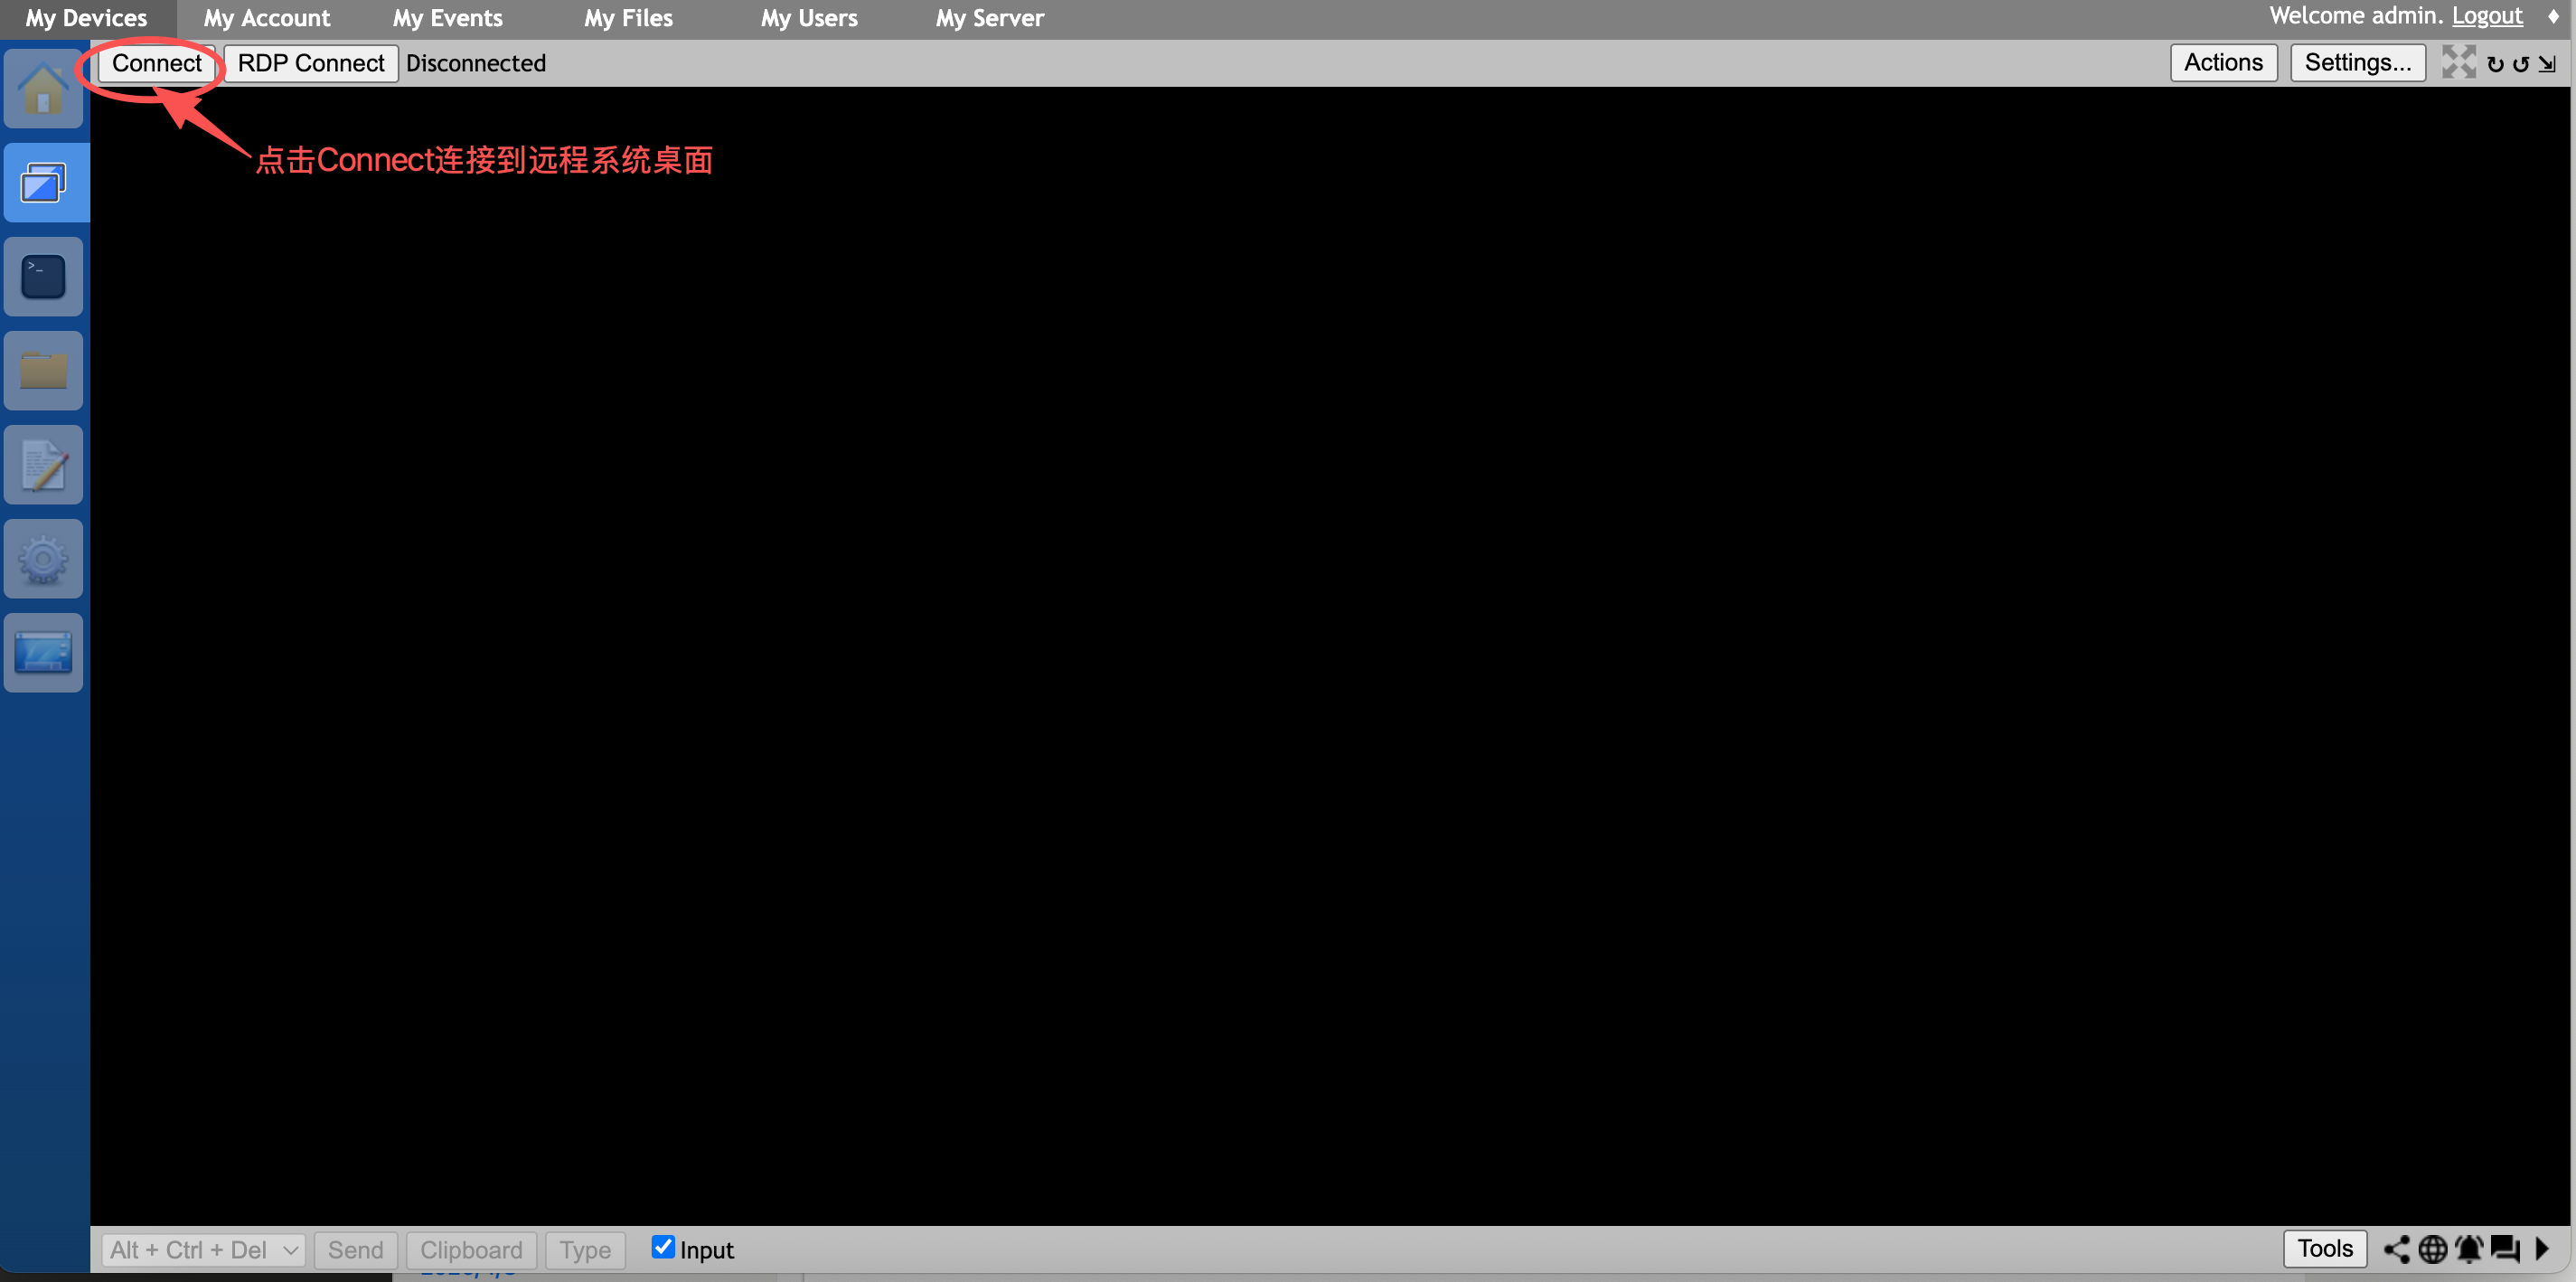Click the notes pencil sidebar icon
This screenshot has width=2576, height=1282.
coord(43,465)
